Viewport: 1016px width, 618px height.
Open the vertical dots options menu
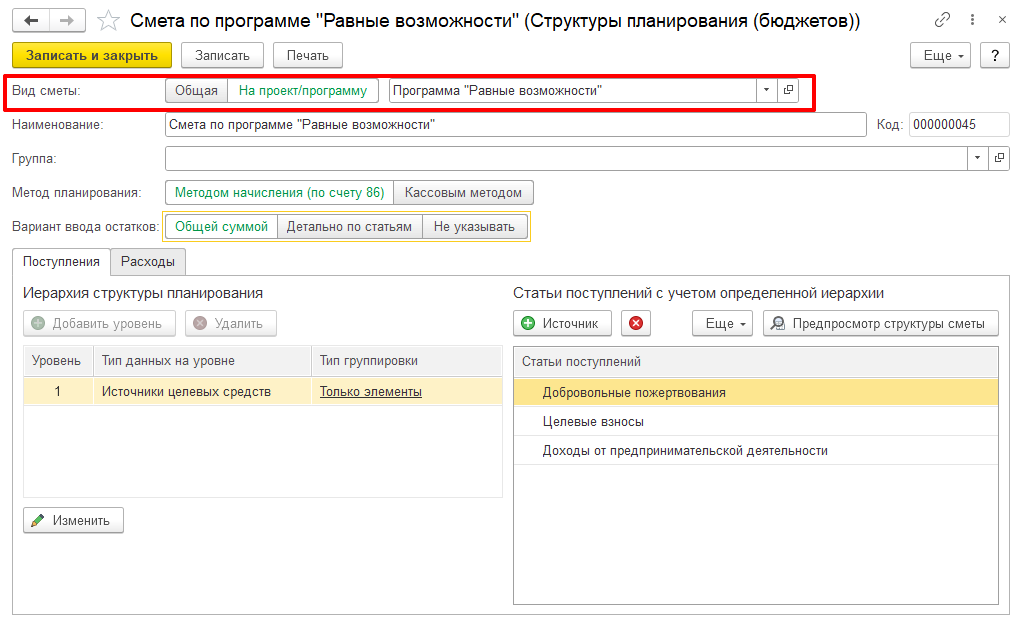pyautogui.click(x=972, y=20)
